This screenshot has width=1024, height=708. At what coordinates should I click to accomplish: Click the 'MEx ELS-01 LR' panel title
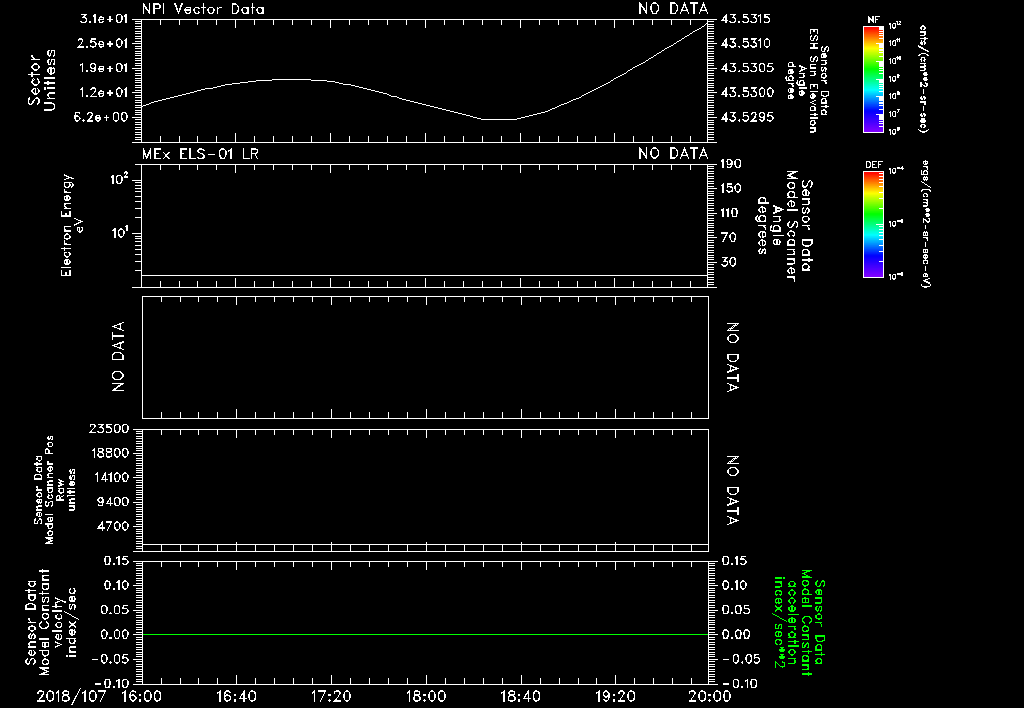[200, 153]
